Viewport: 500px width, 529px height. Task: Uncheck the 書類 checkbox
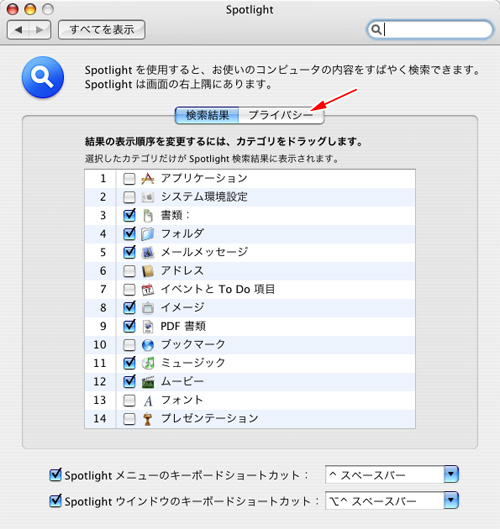[x=129, y=216]
